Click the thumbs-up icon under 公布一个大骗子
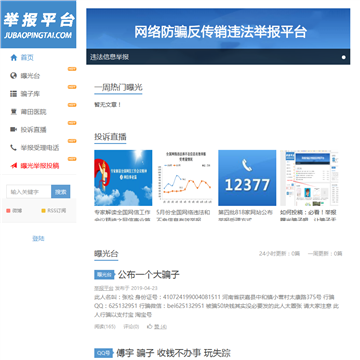The width and height of the screenshot is (360, 360). tap(149, 326)
